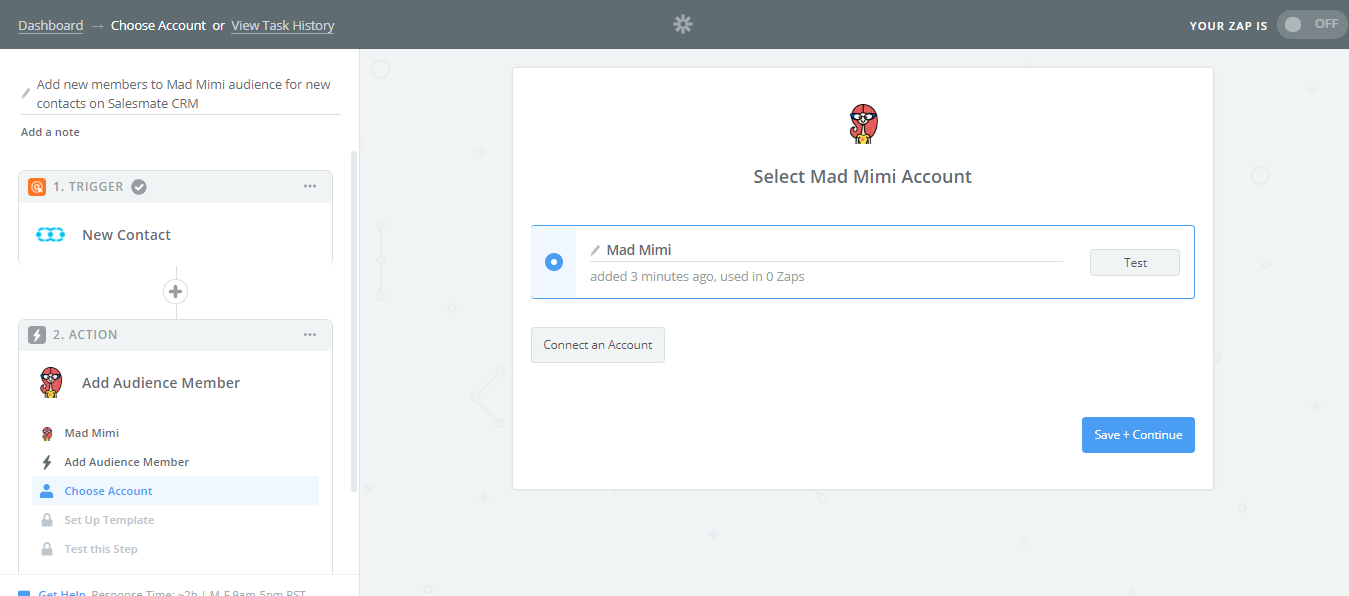
Task: Click the Salesmate logo by New Contact
Action: pyautogui.click(x=50, y=235)
